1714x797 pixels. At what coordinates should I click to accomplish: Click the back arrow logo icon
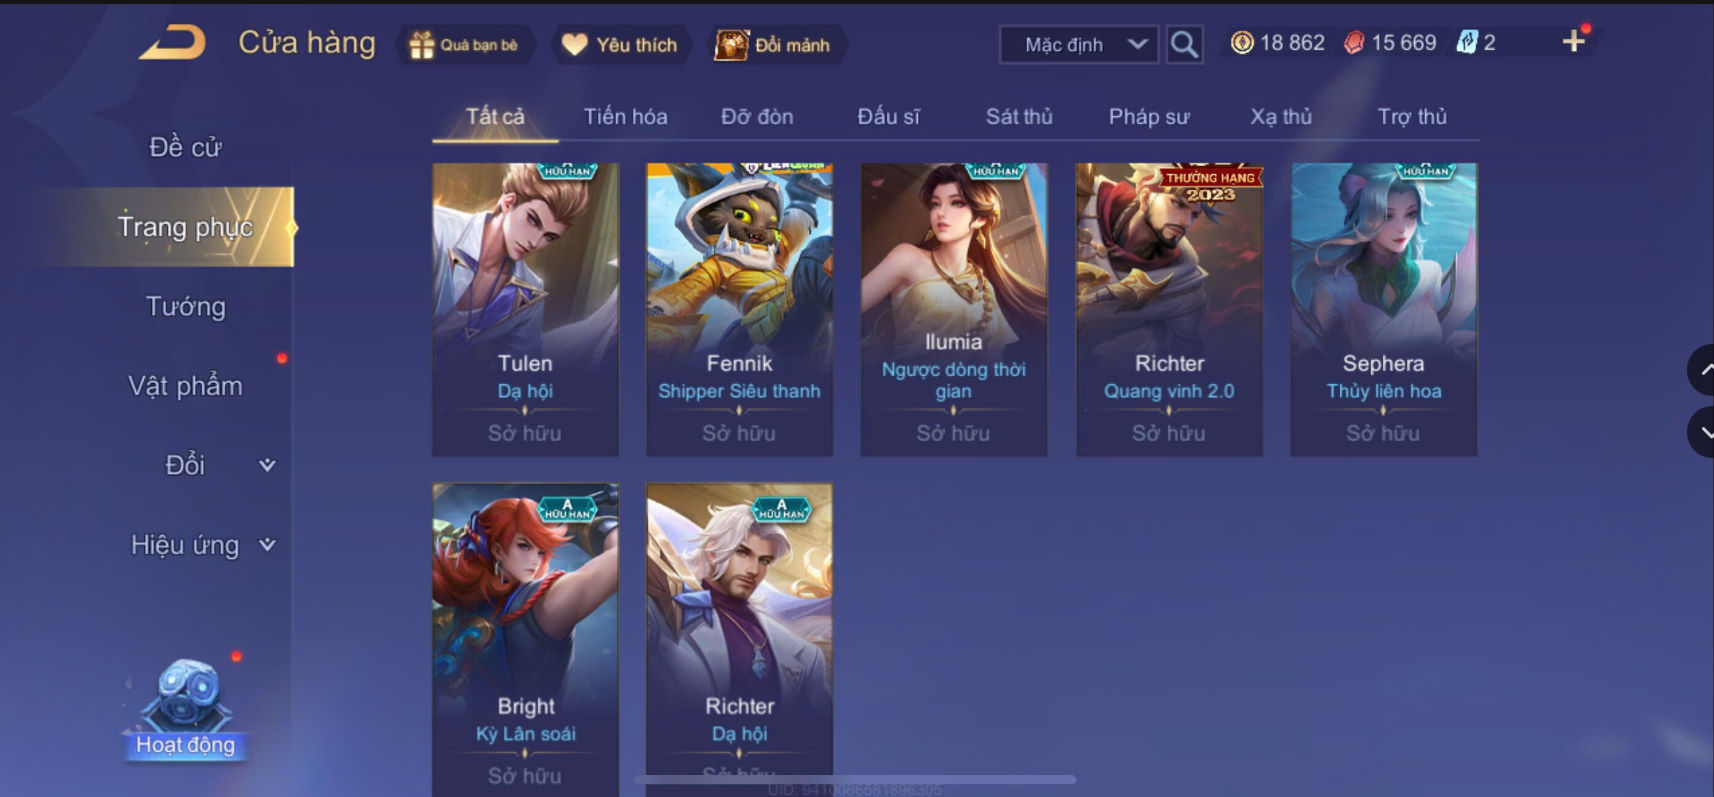(172, 43)
